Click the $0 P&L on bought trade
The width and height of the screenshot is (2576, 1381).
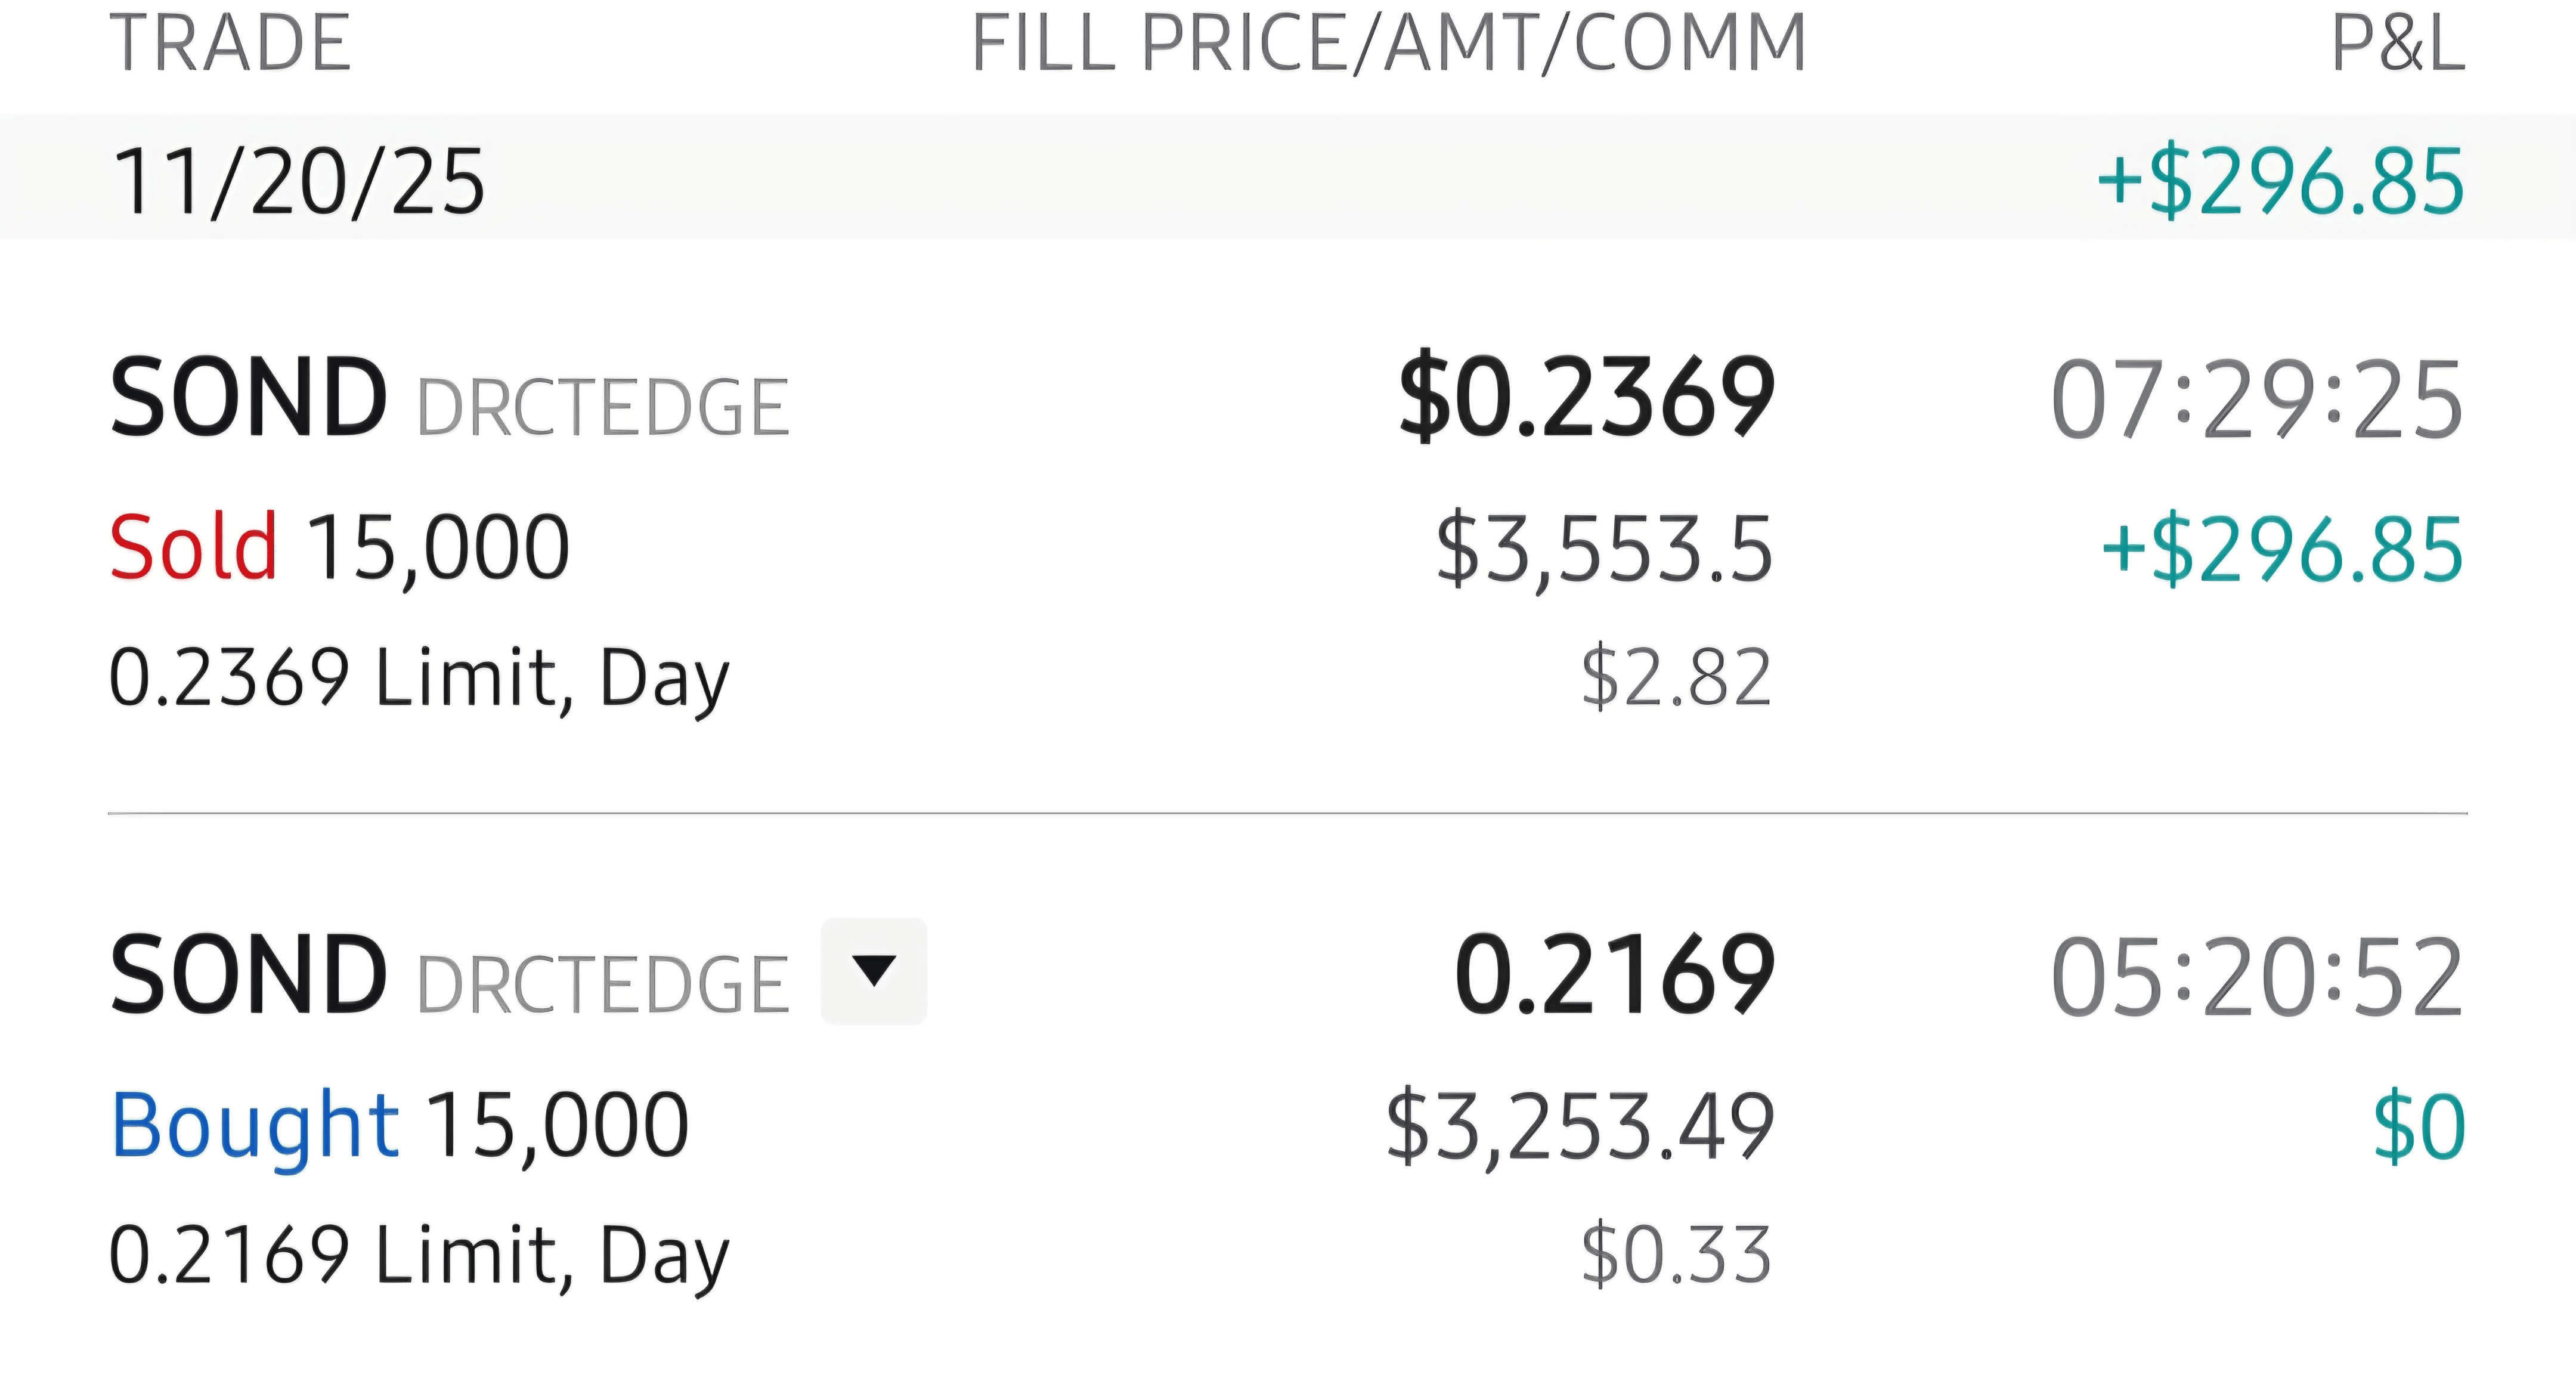click(x=2419, y=1127)
